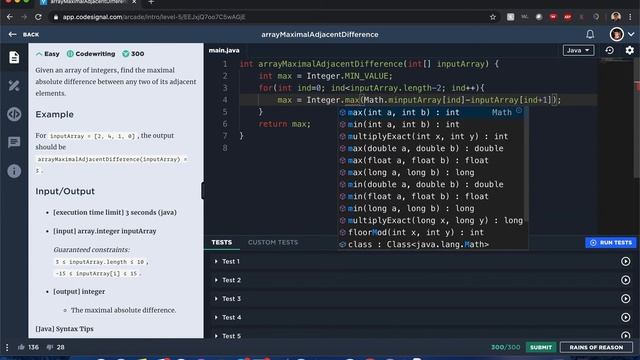
Task: Click the SUBMIT button
Action: coord(541,347)
